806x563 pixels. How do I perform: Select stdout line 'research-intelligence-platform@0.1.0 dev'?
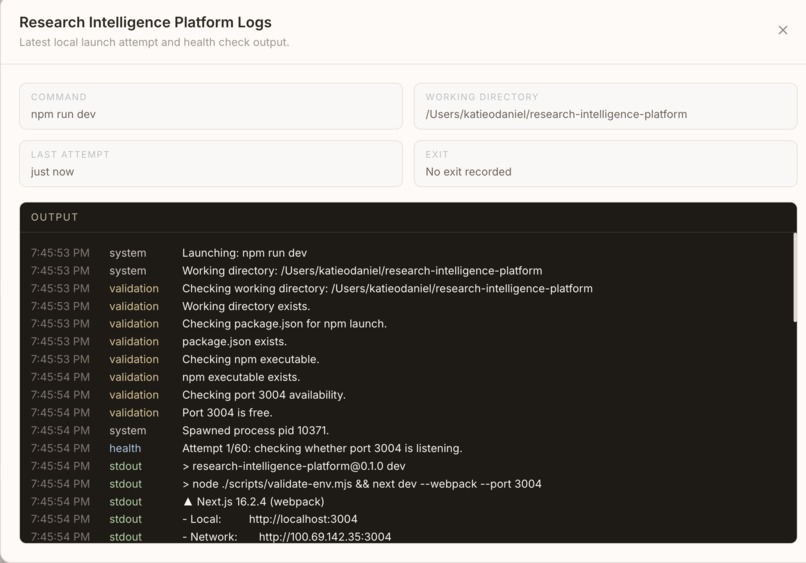click(294, 466)
